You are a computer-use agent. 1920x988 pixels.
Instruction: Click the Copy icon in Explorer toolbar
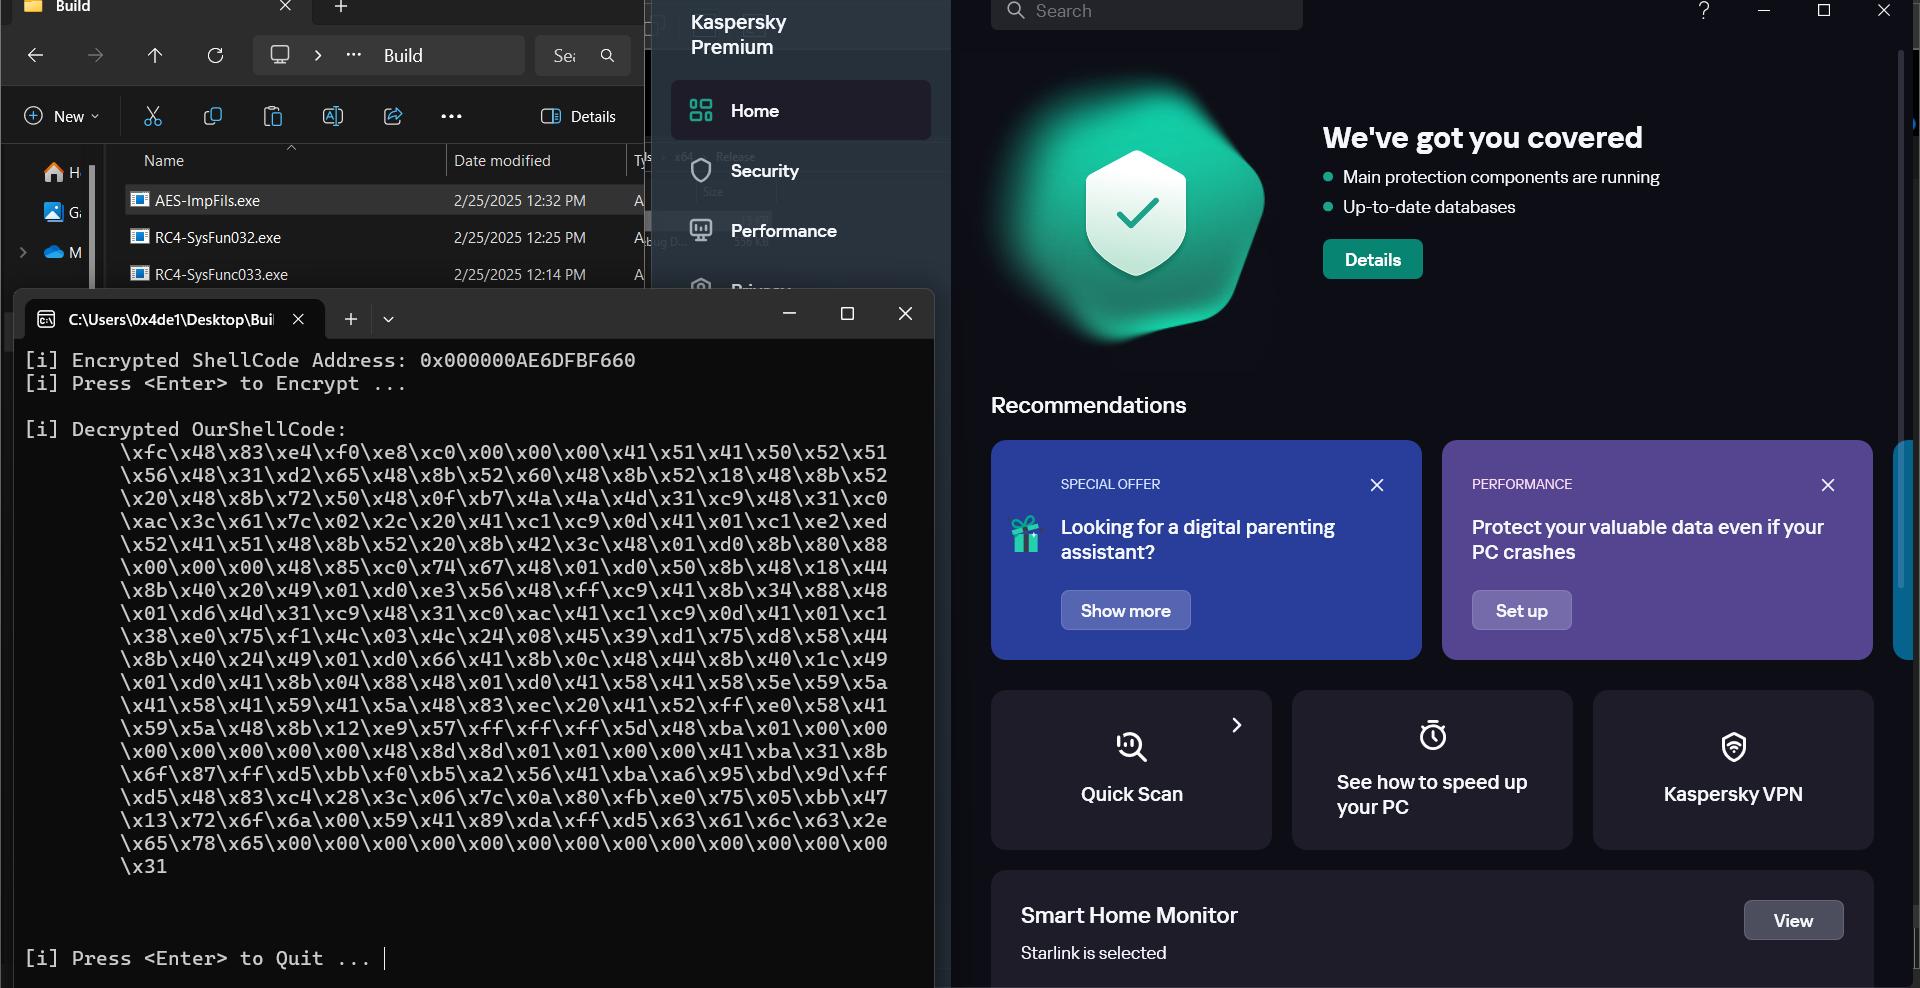click(213, 116)
